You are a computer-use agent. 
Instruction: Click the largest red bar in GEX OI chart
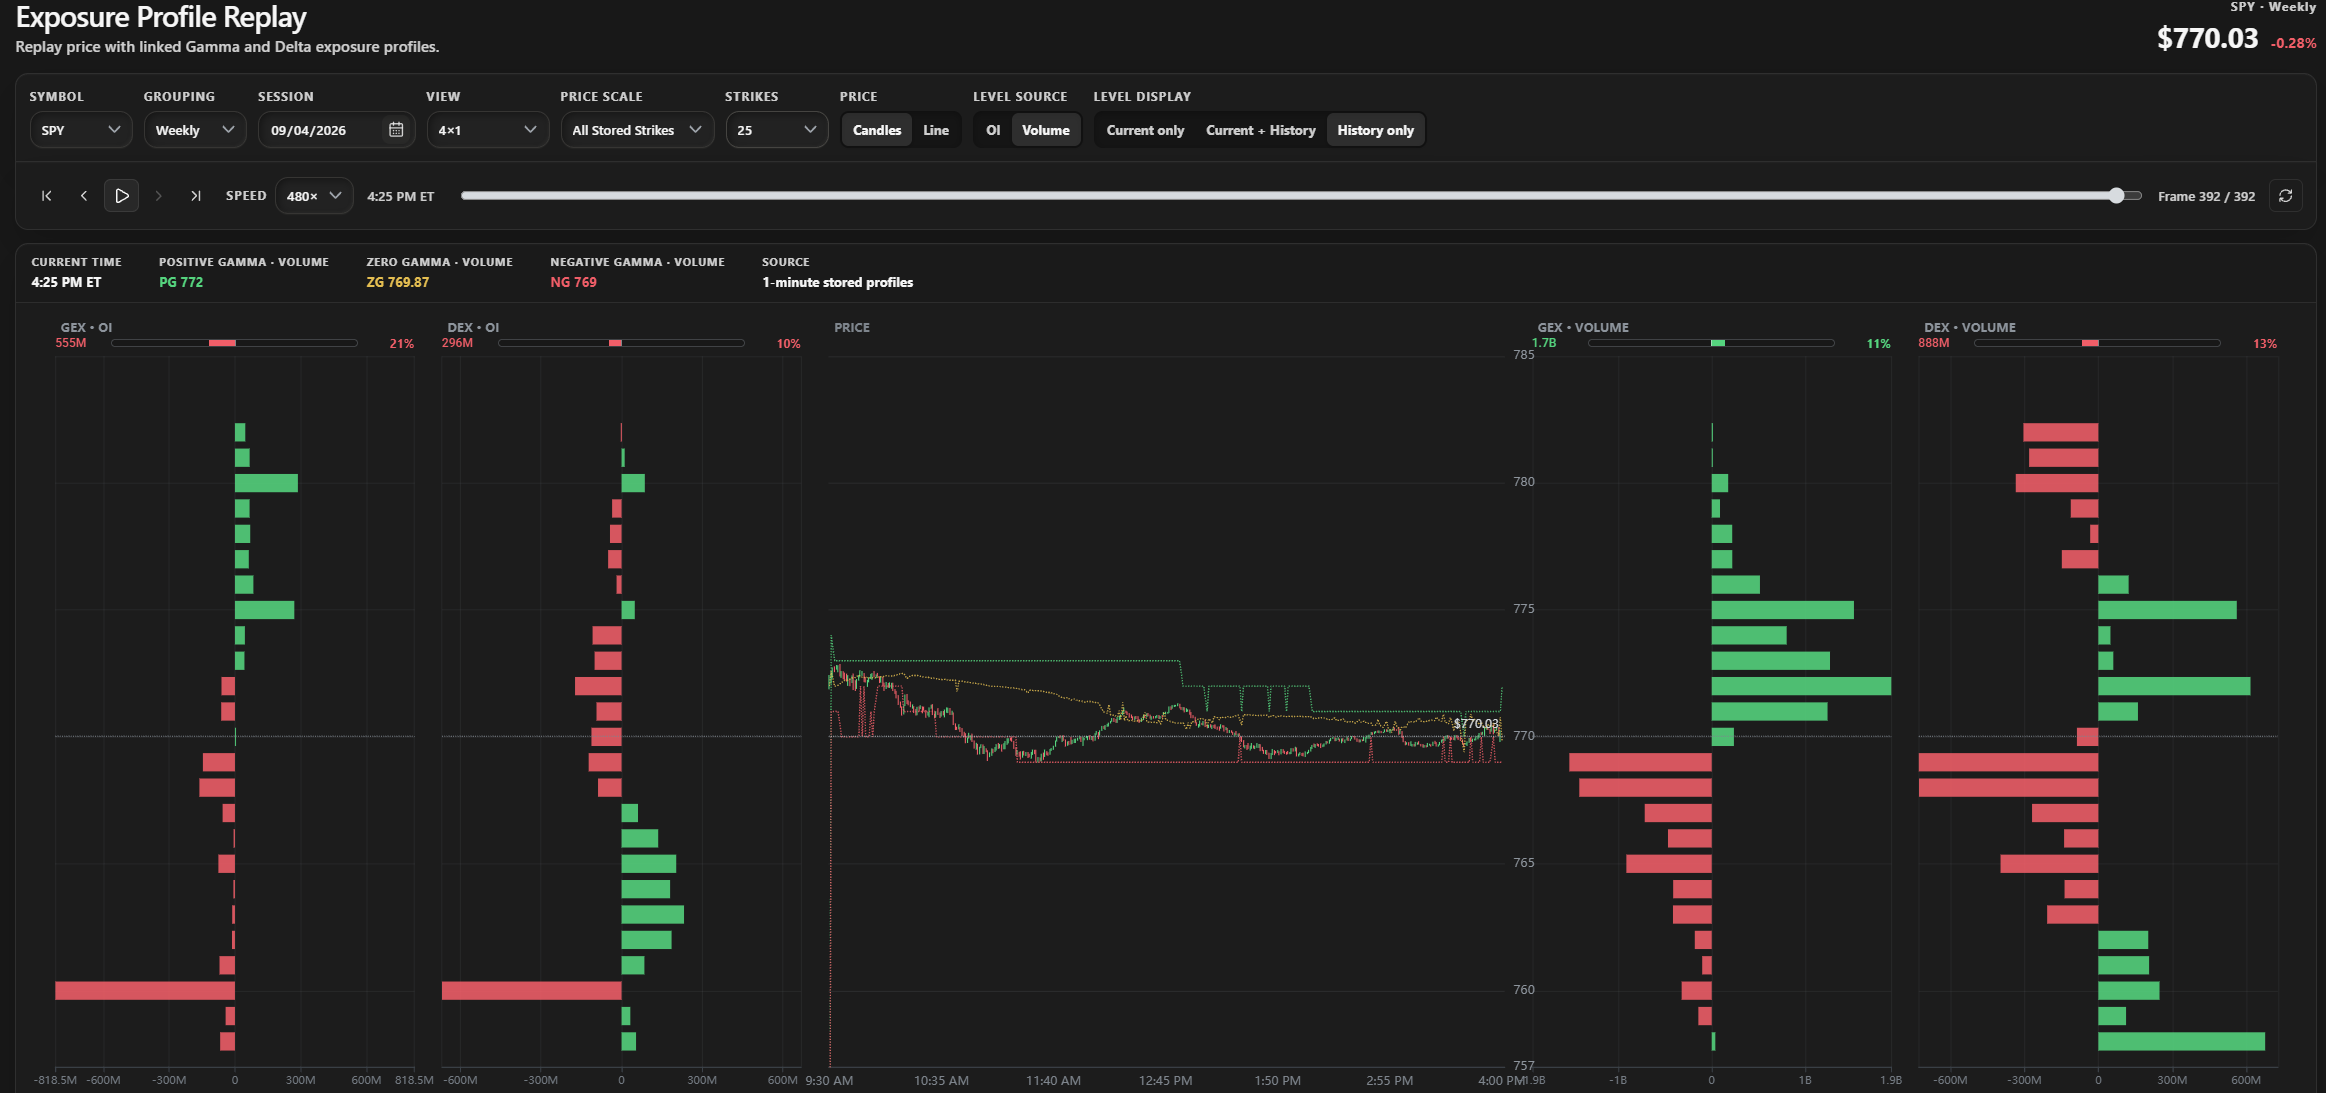coord(145,991)
